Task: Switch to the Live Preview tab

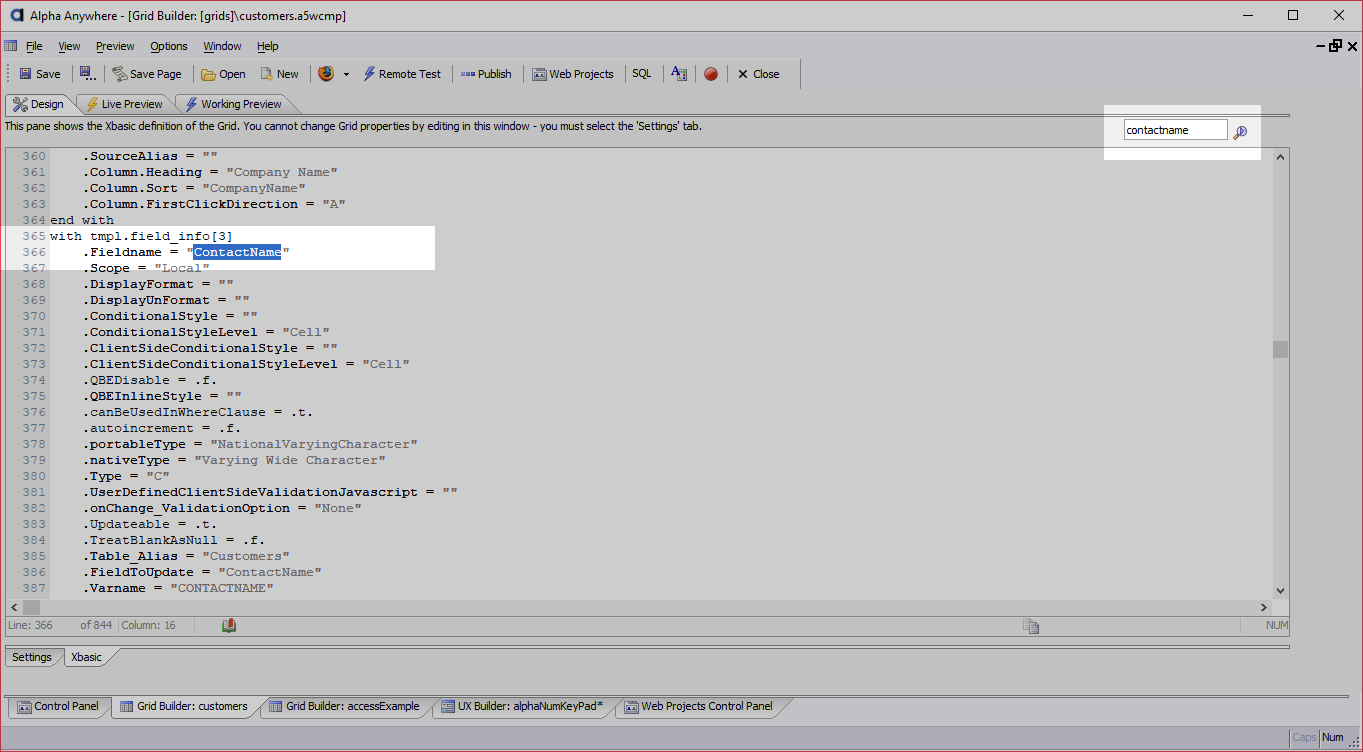Action: coord(124,104)
